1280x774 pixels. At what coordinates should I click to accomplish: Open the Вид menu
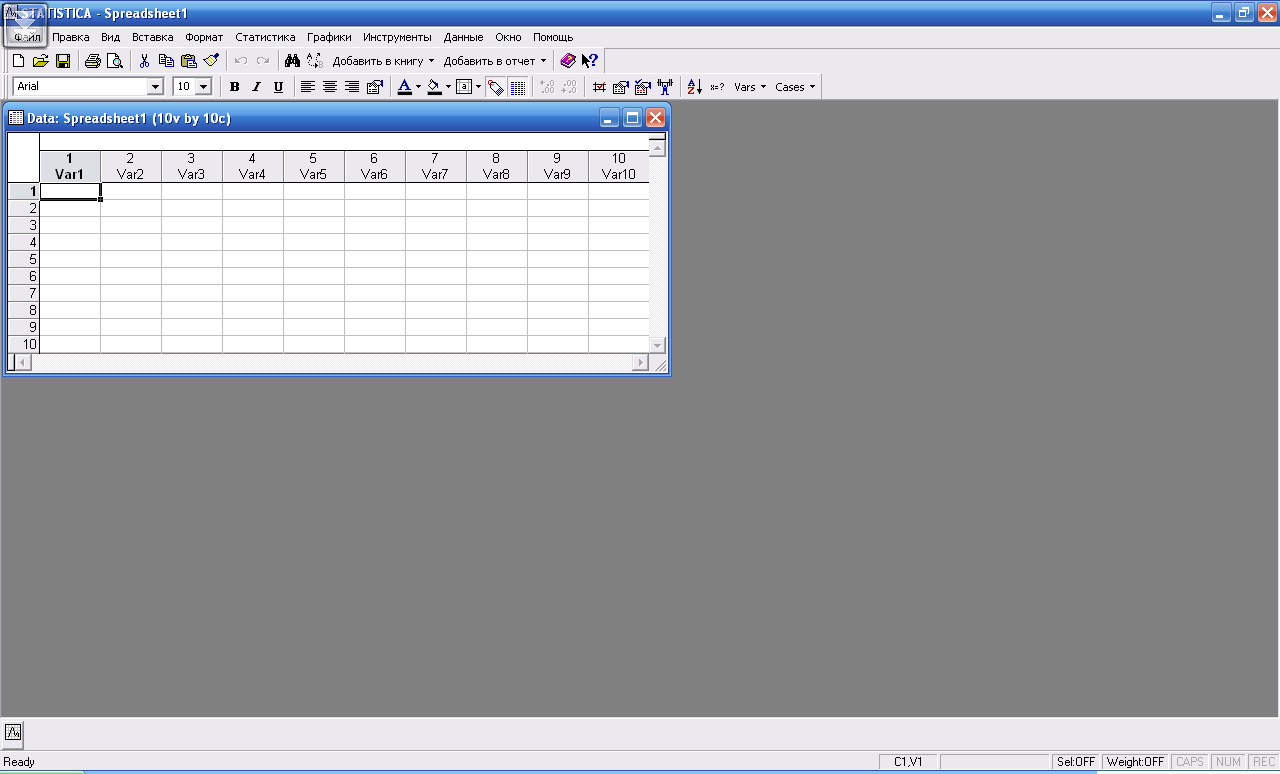point(110,37)
